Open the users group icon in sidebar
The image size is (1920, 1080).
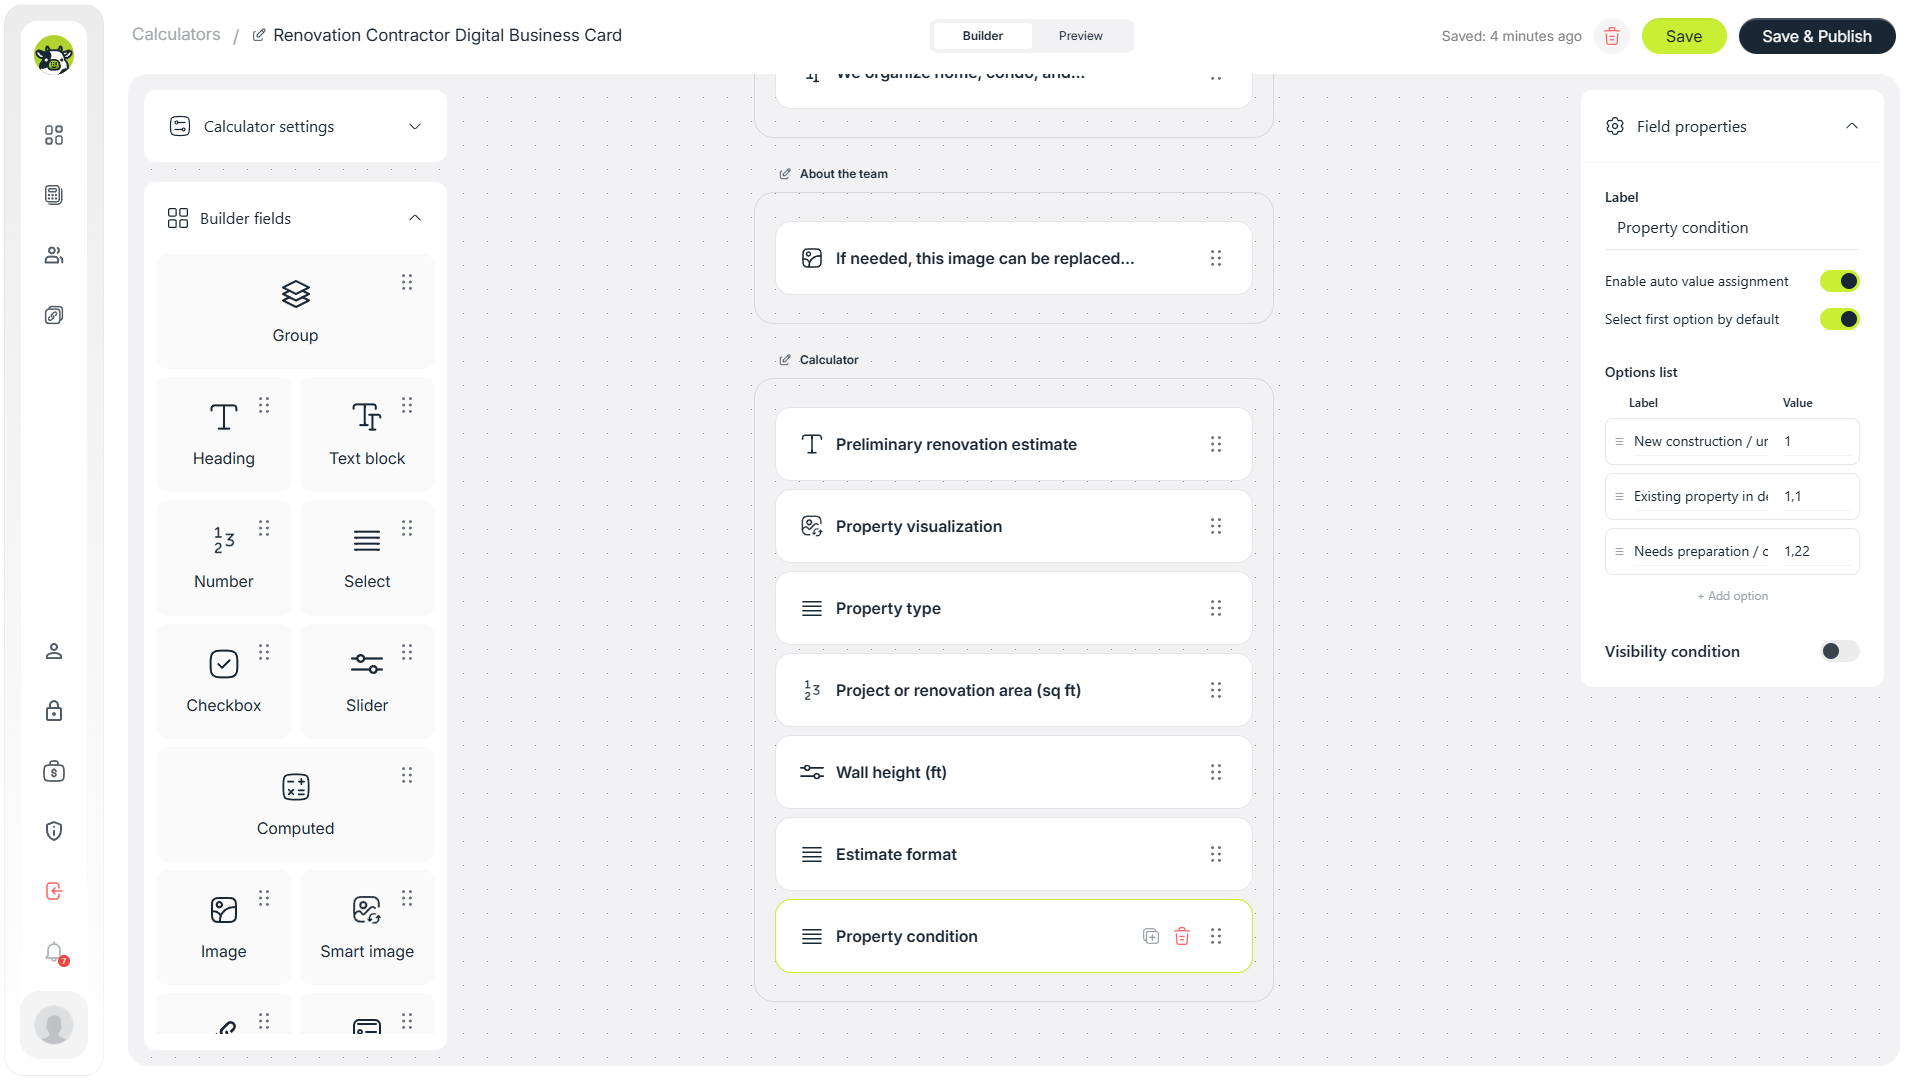(x=54, y=255)
